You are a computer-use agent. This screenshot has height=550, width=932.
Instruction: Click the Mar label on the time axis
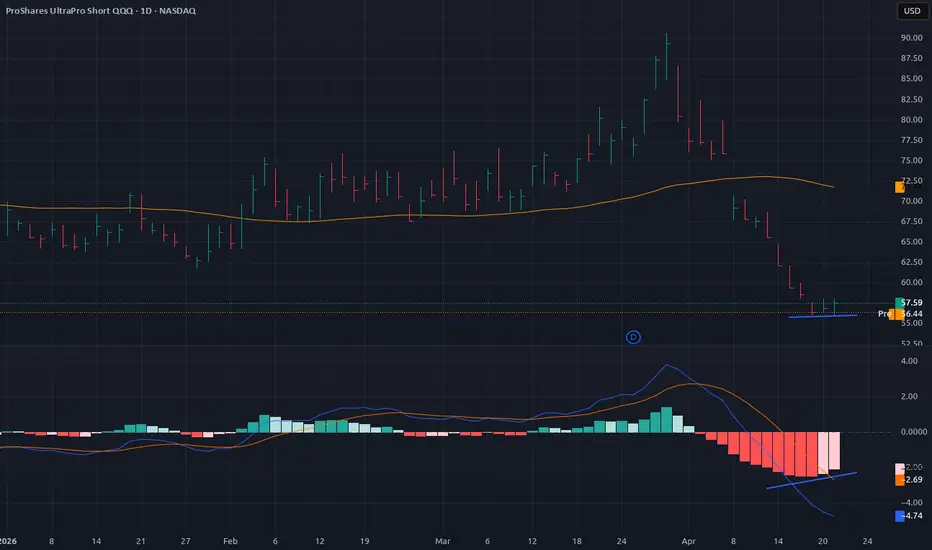pyautogui.click(x=442, y=541)
